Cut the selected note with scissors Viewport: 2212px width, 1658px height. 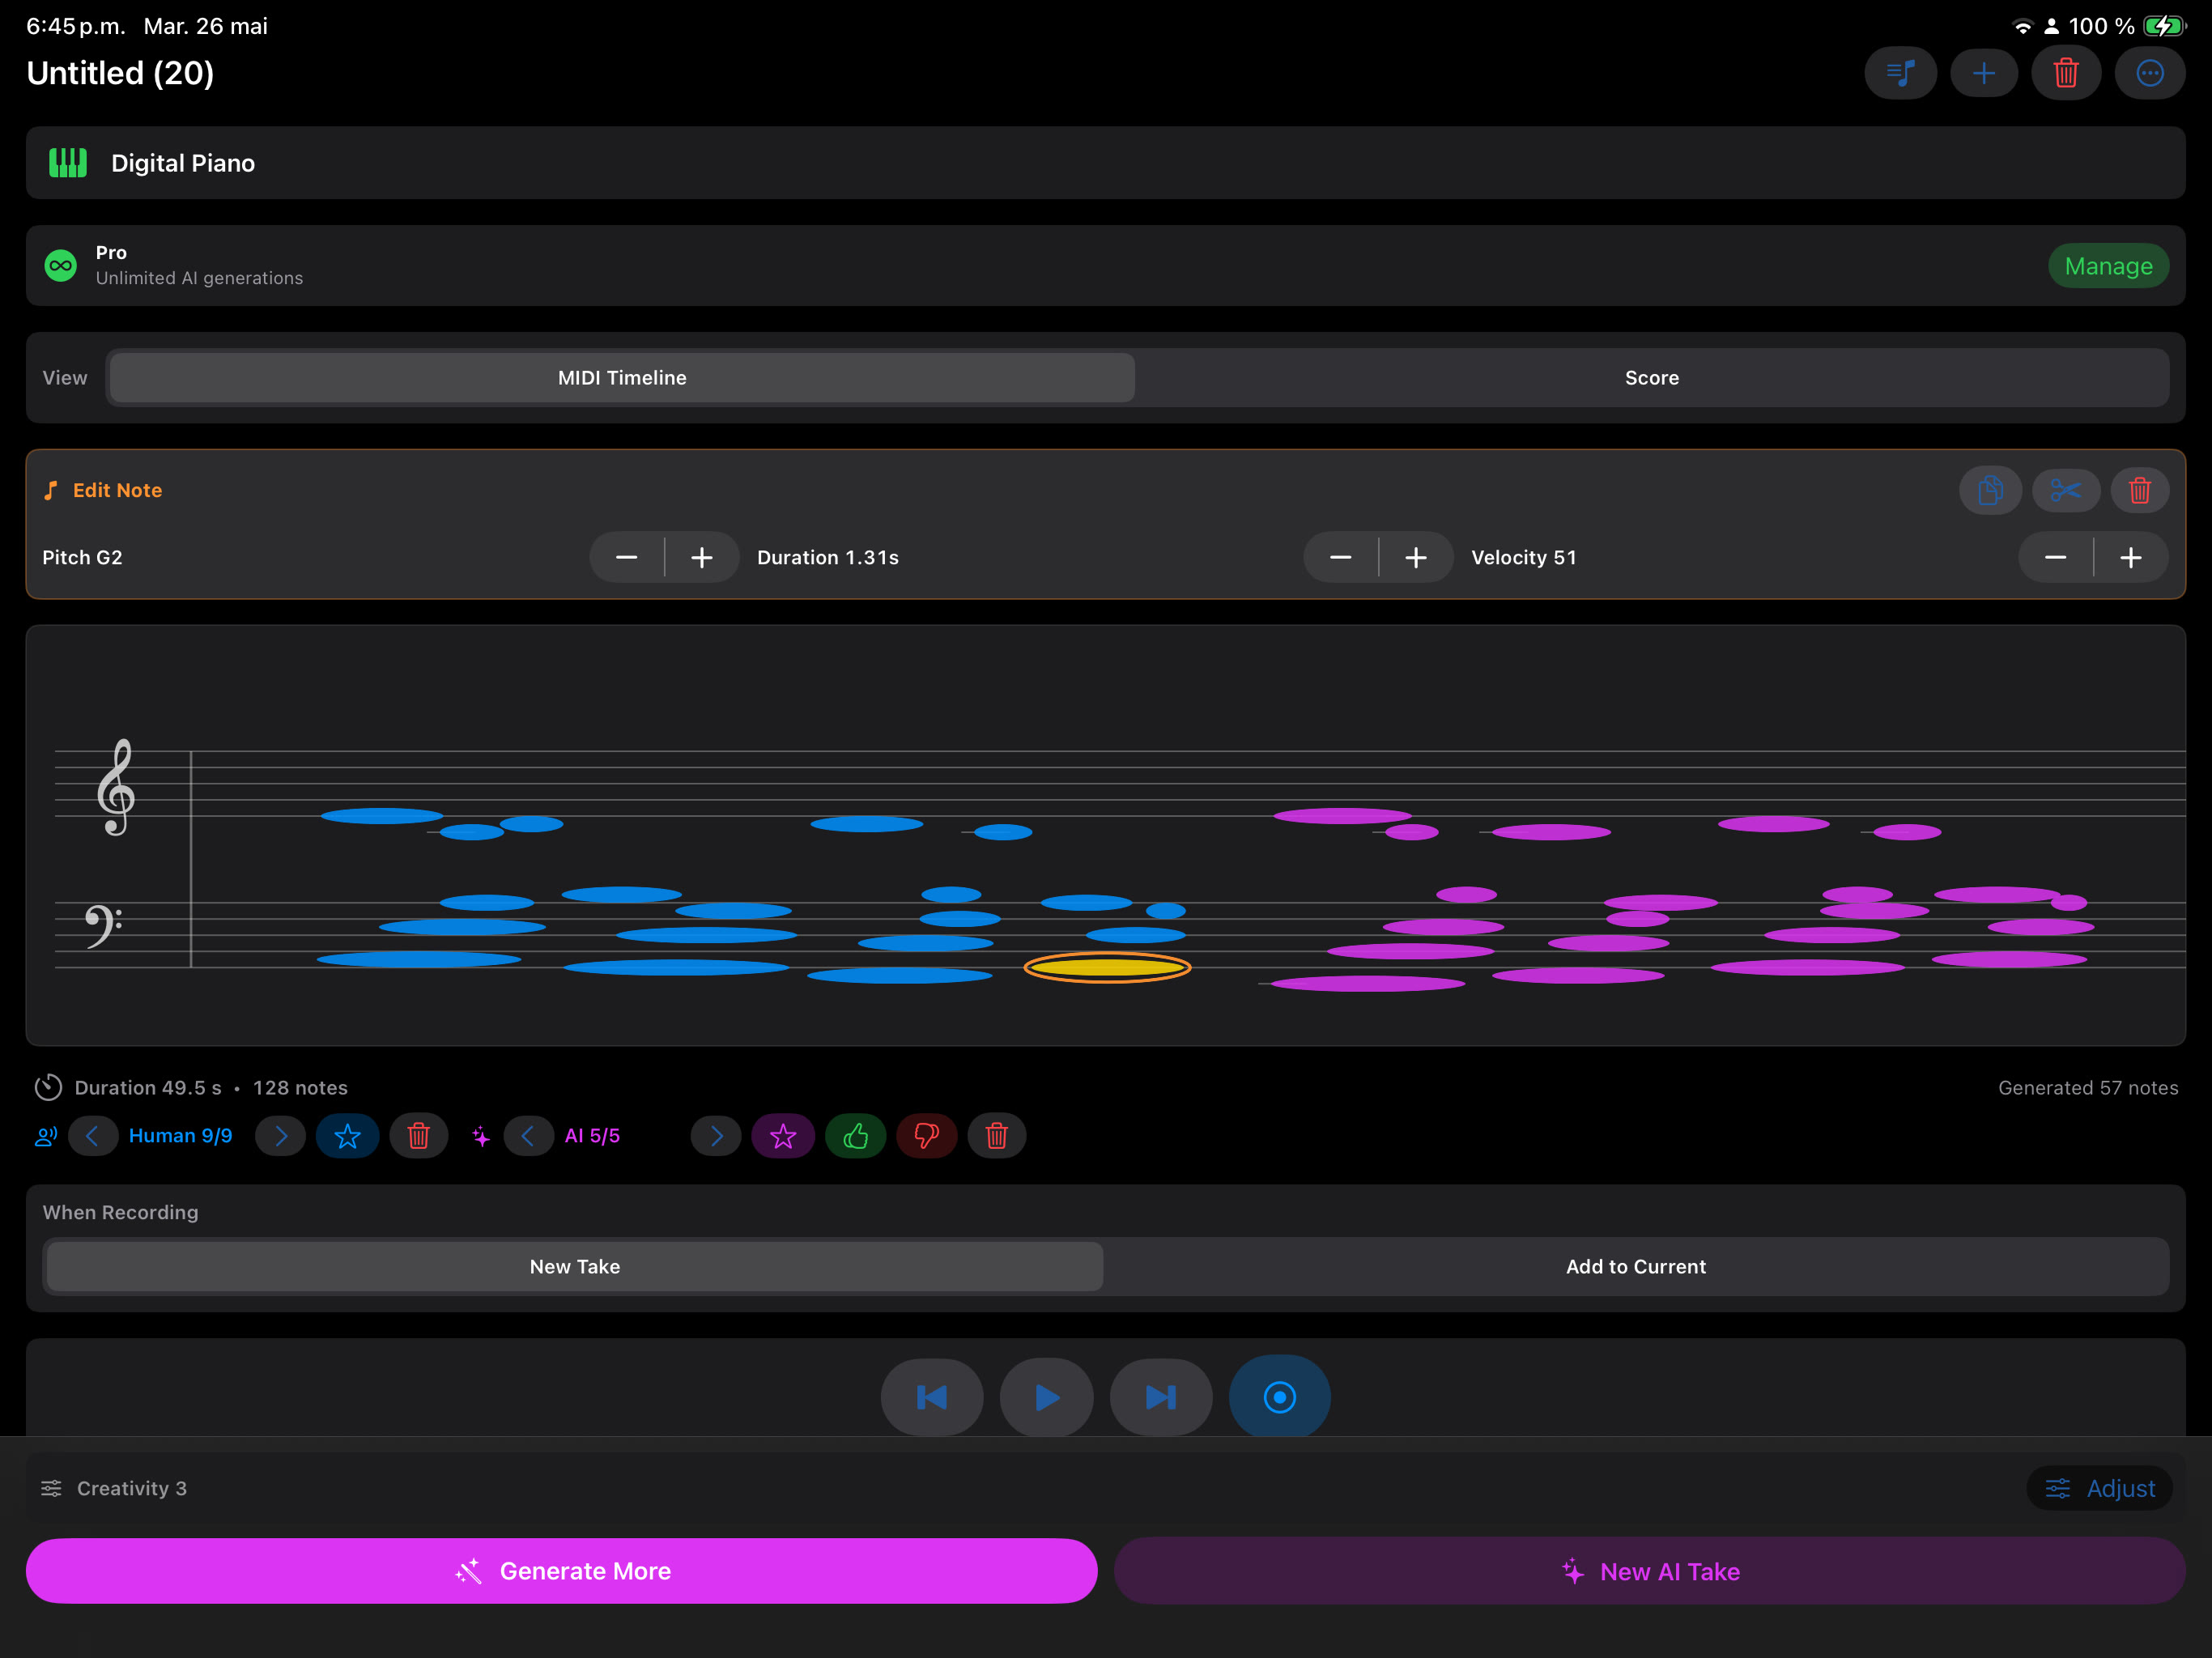(2065, 490)
